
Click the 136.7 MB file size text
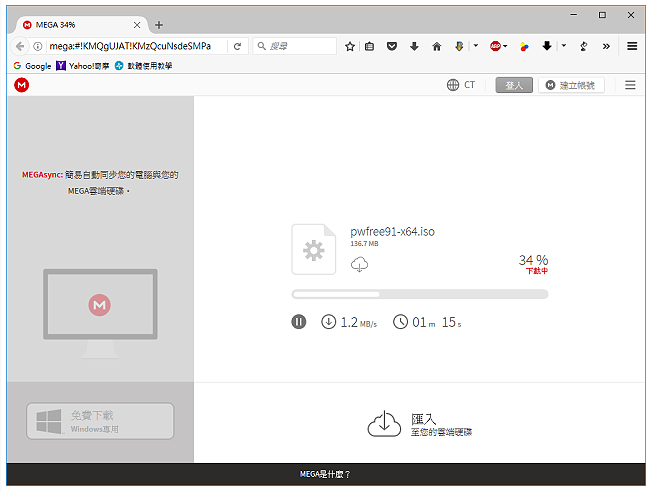(364, 243)
